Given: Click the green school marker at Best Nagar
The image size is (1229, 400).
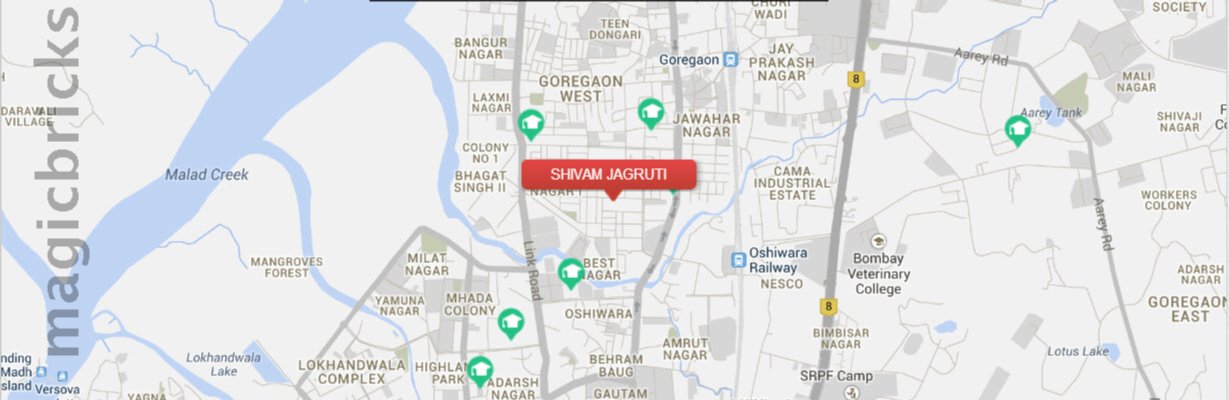Looking at the screenshot, I should pyautogui.click(x=570, y=273).
